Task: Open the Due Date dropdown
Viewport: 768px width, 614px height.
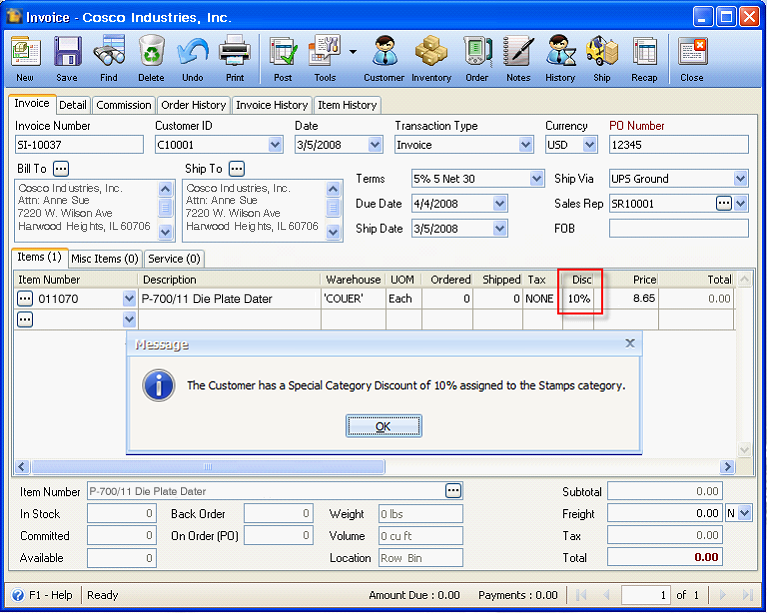Action: click(x=500, y=204)
